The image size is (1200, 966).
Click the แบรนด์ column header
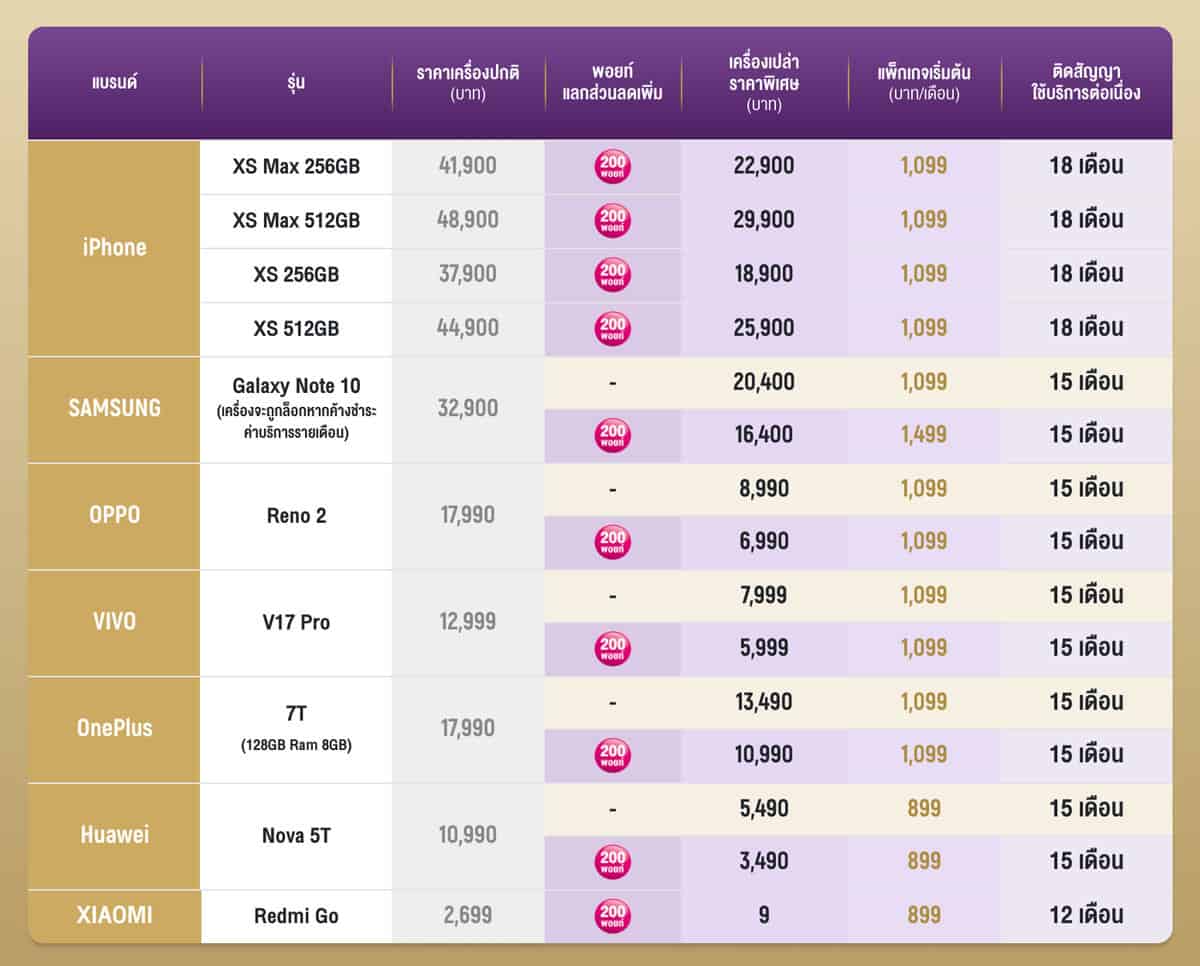(113, 83)
